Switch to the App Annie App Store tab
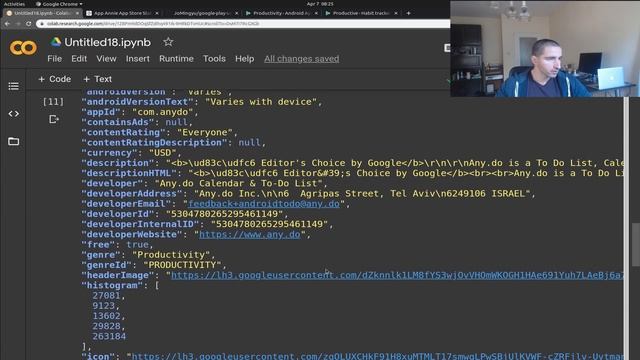640x360 pixels. point(122,13)
